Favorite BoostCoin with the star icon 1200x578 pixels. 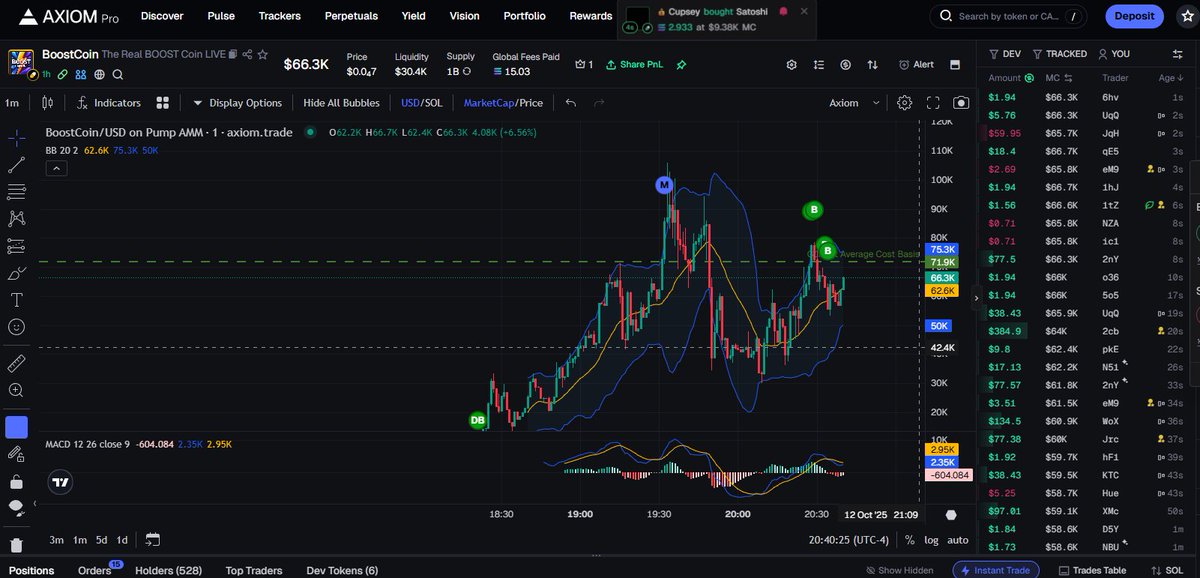coord(262,54)
